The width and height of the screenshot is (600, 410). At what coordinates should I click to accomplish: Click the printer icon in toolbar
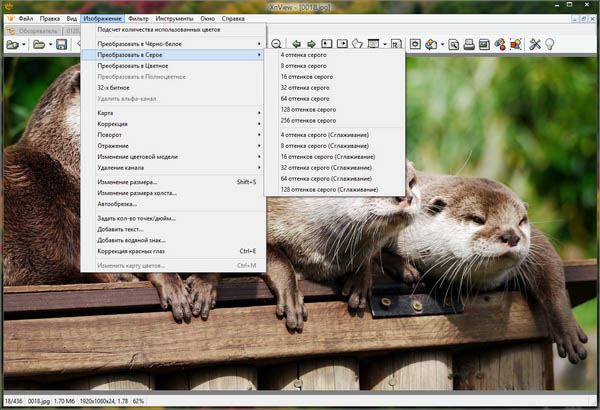(x=469, y=45)
